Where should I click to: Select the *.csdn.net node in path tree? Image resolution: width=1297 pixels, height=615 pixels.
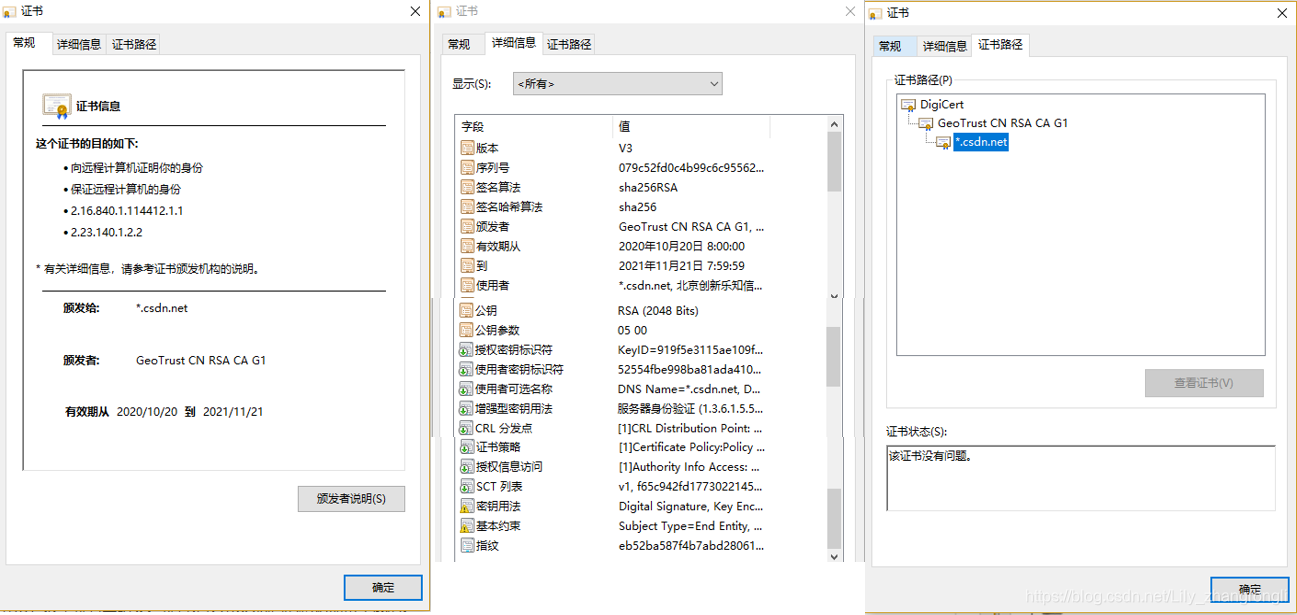[x=981, y=143]
